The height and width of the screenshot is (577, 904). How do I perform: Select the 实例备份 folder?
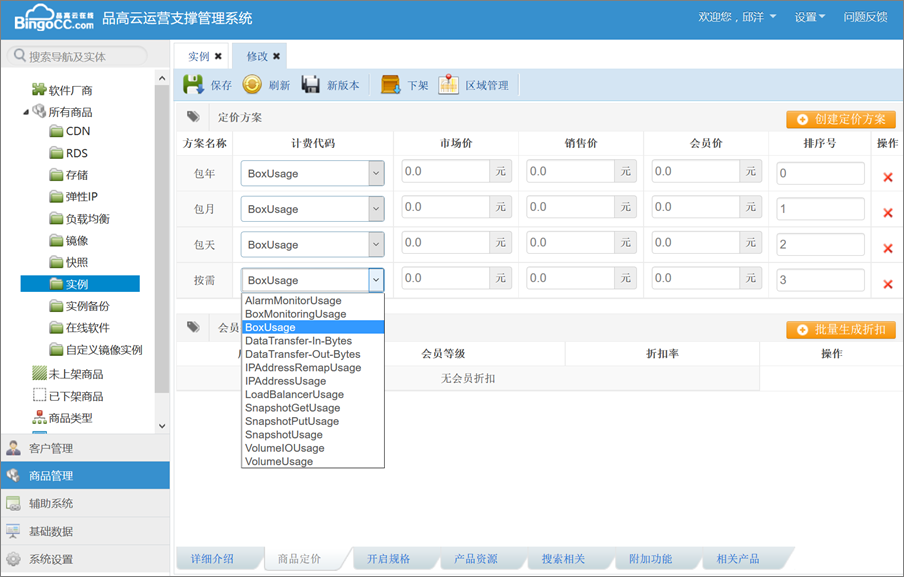pos(80,306)
